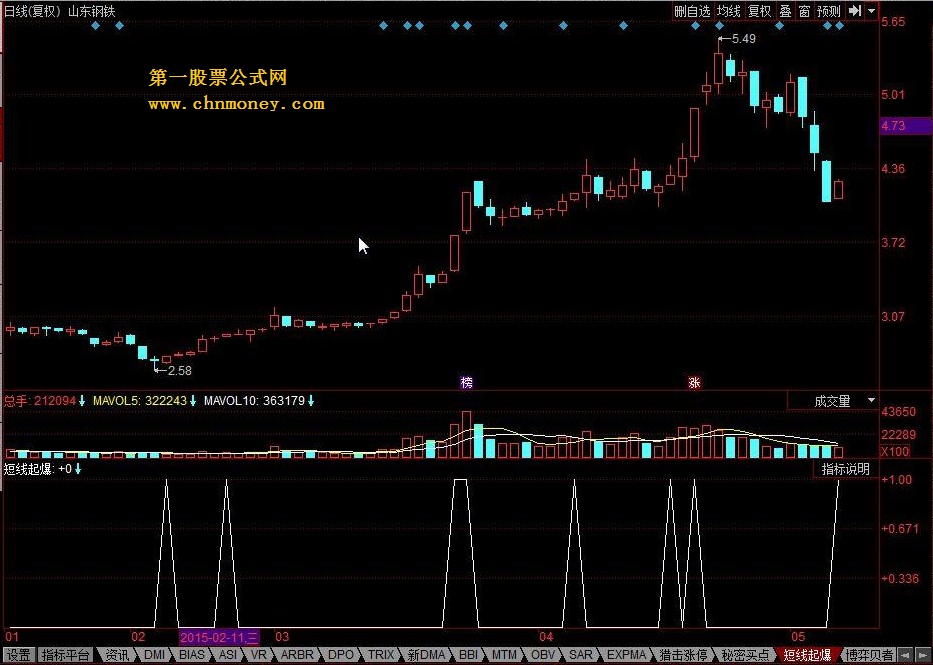Viewport: 933px width, 665px height.
Task: Open the 指标说明 indicator description
Action: click(846, 469)
